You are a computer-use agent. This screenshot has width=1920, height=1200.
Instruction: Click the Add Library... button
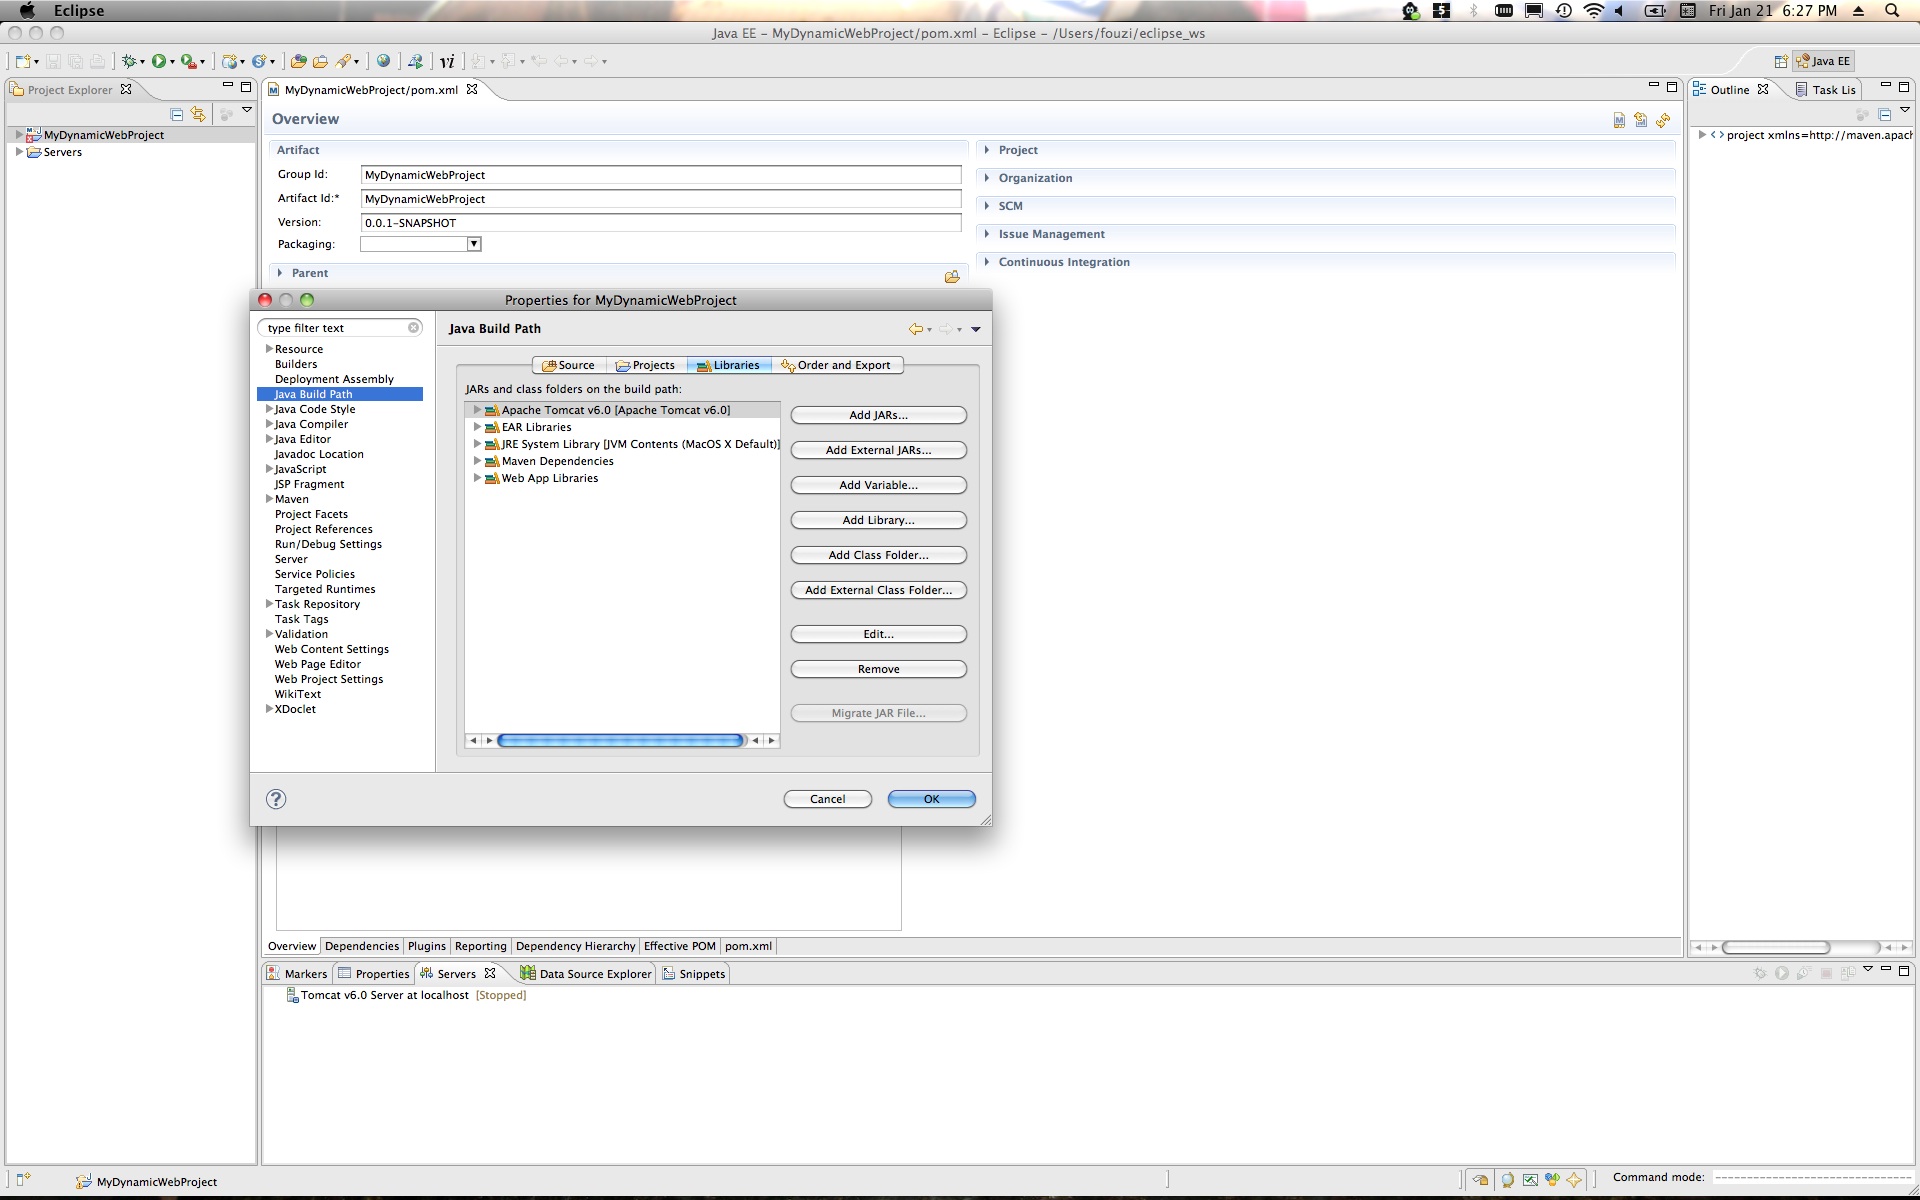coord(878,520)
